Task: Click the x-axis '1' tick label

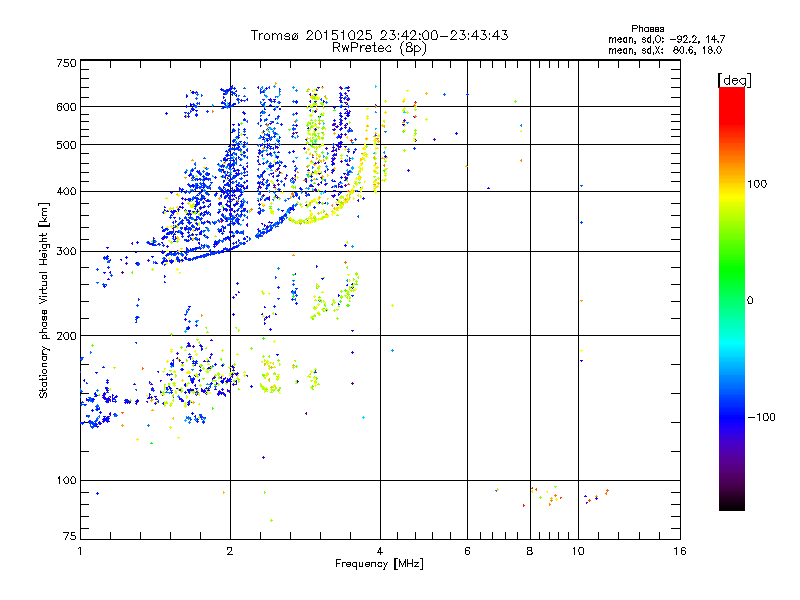Action: pos(80,551)
